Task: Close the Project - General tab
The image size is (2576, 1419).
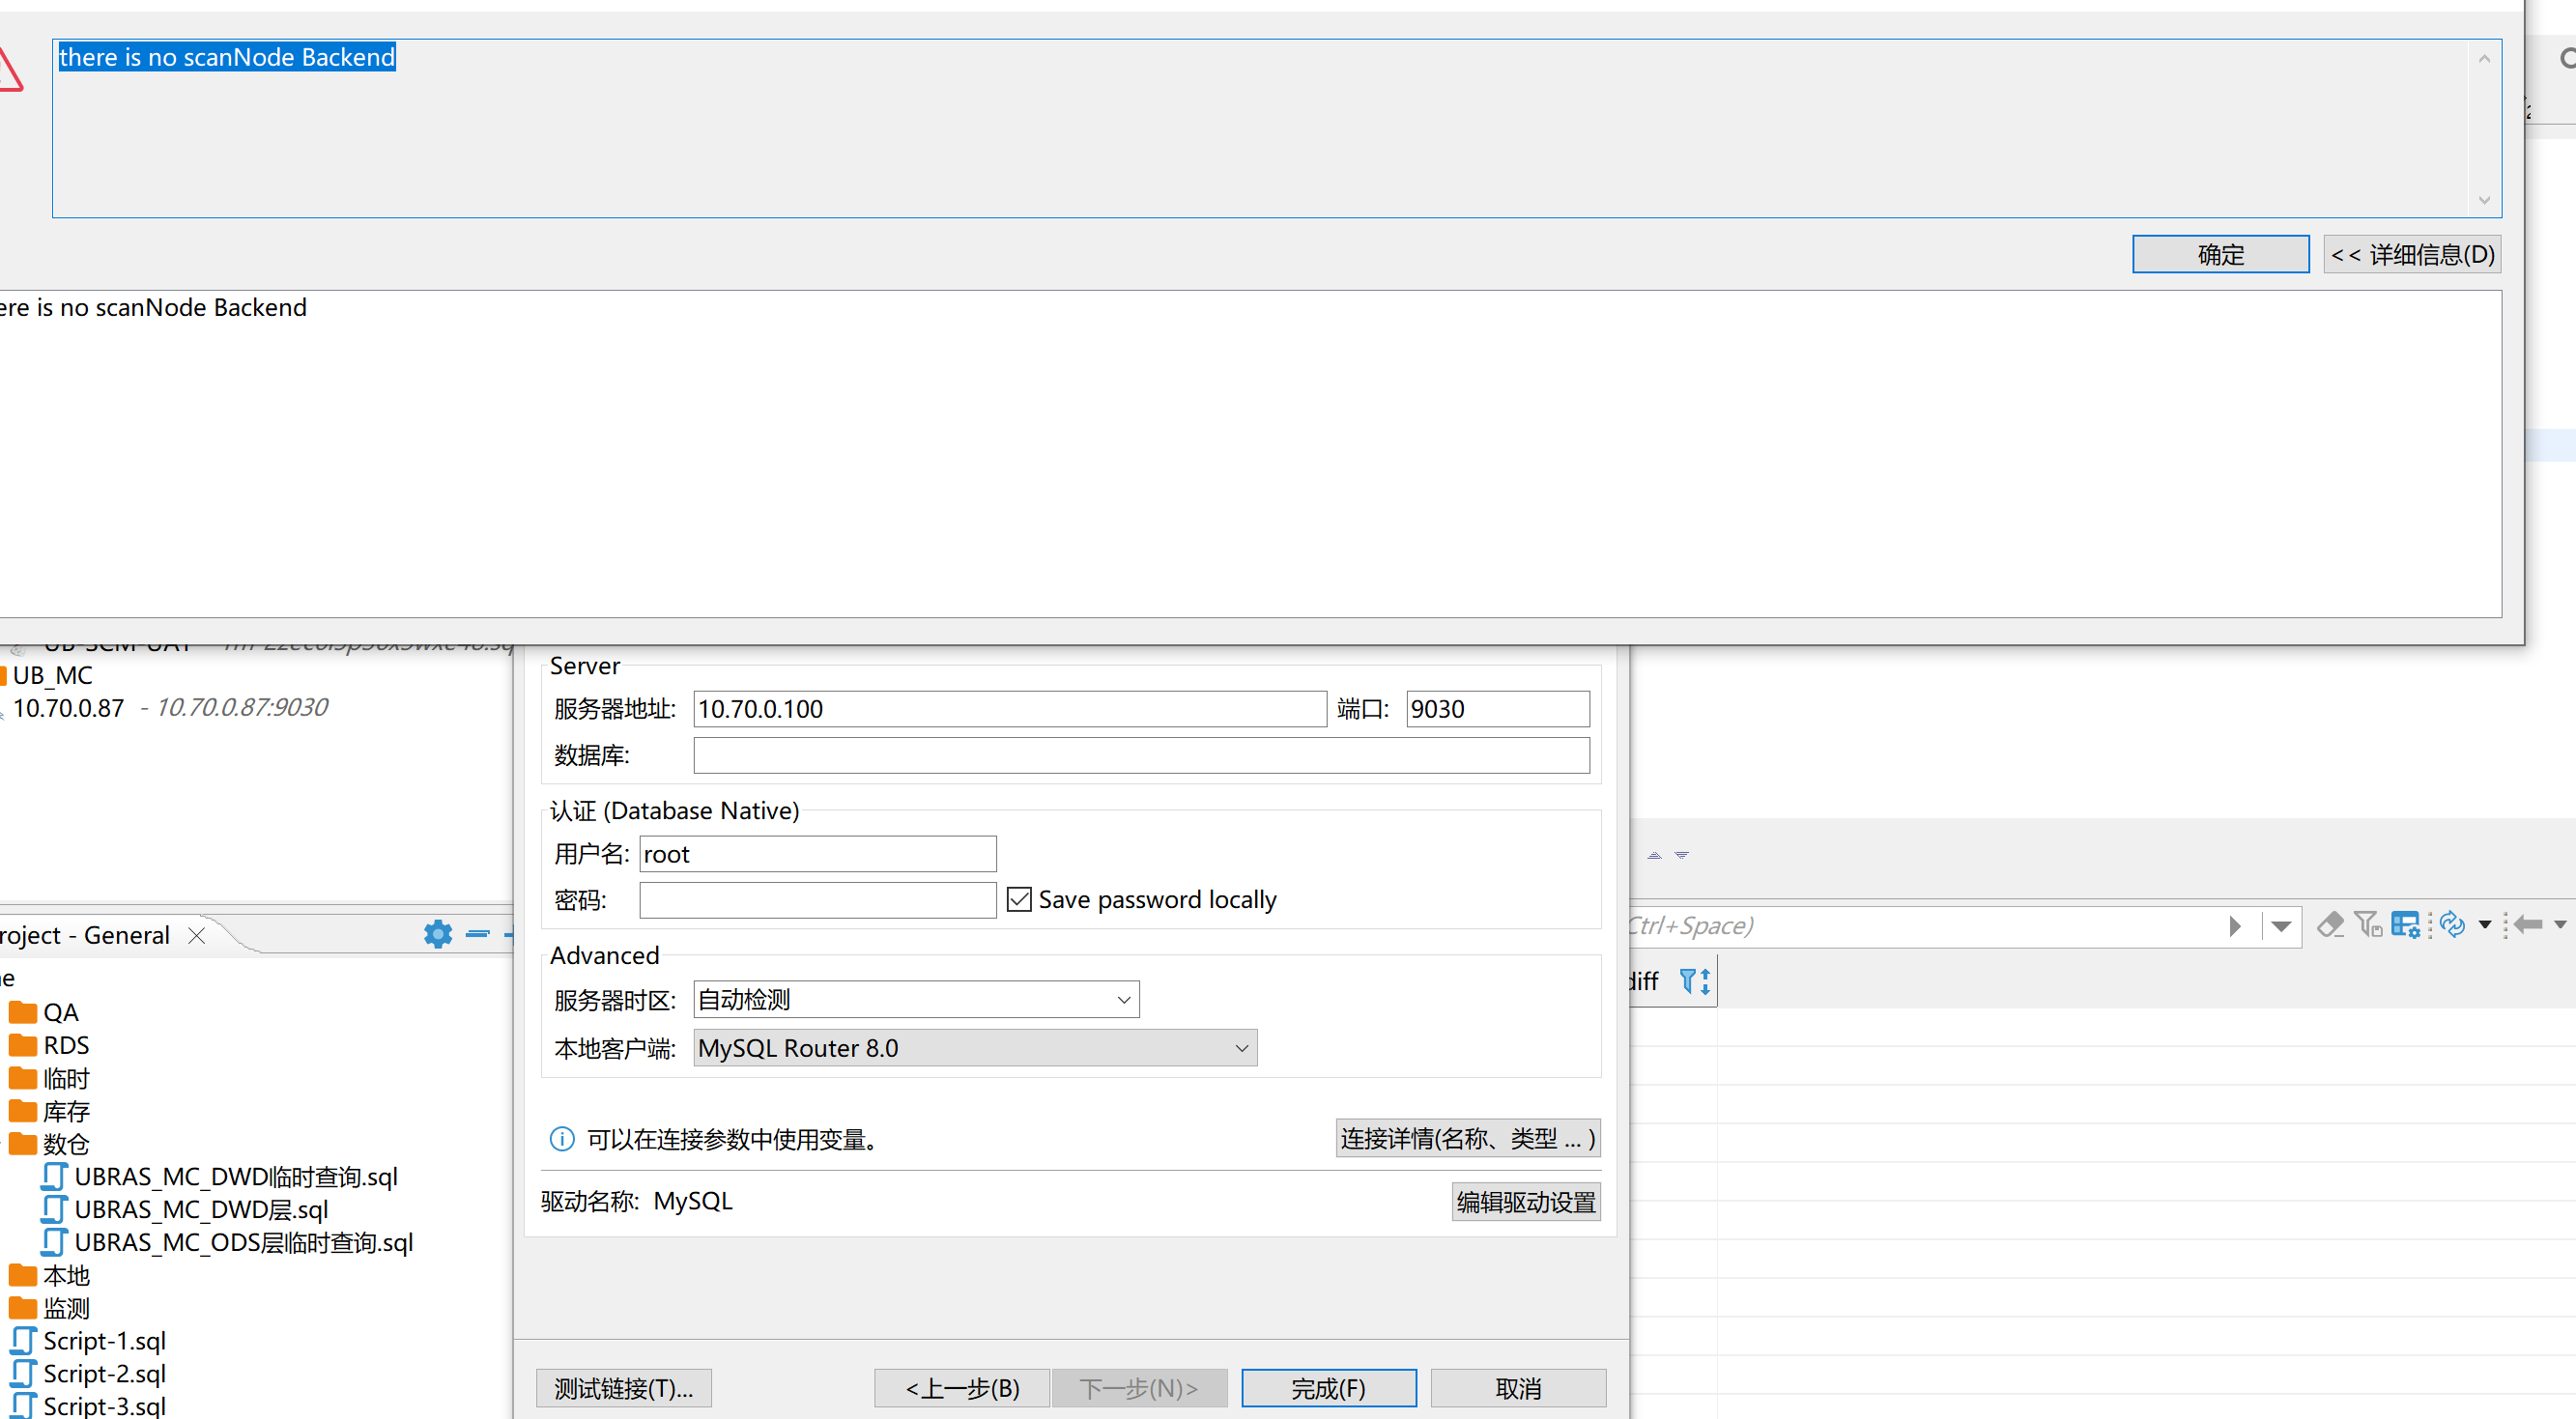Action: point(197,935)
